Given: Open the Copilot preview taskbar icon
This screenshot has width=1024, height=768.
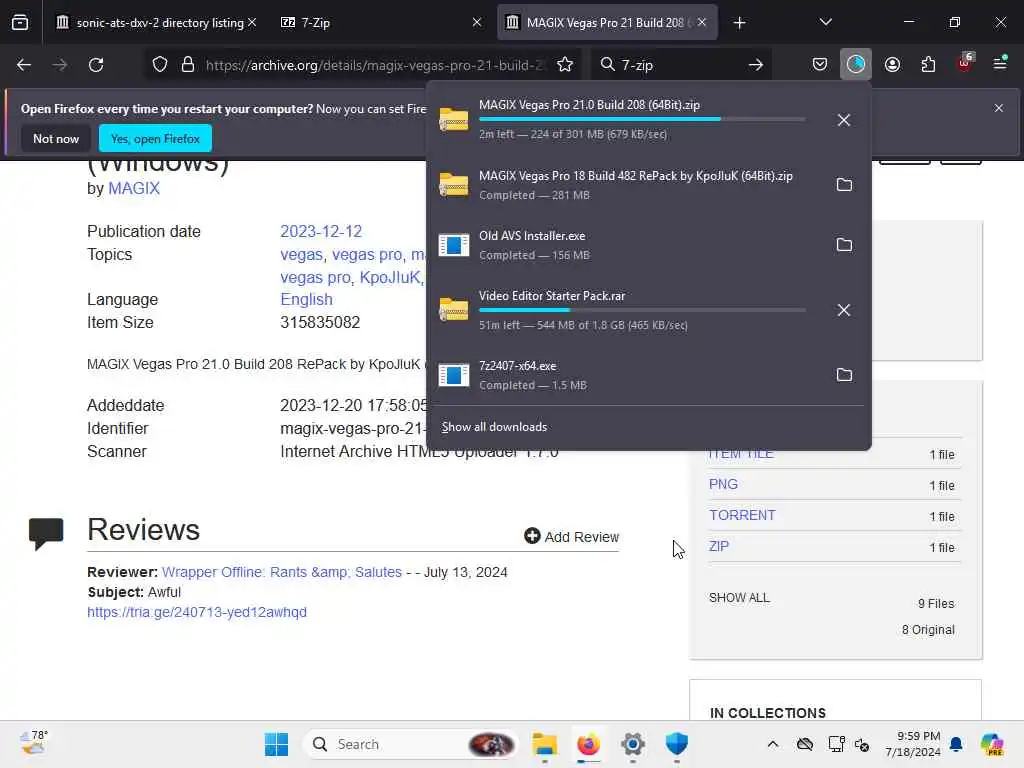Looking at the screenshot, I should point(992,744).
